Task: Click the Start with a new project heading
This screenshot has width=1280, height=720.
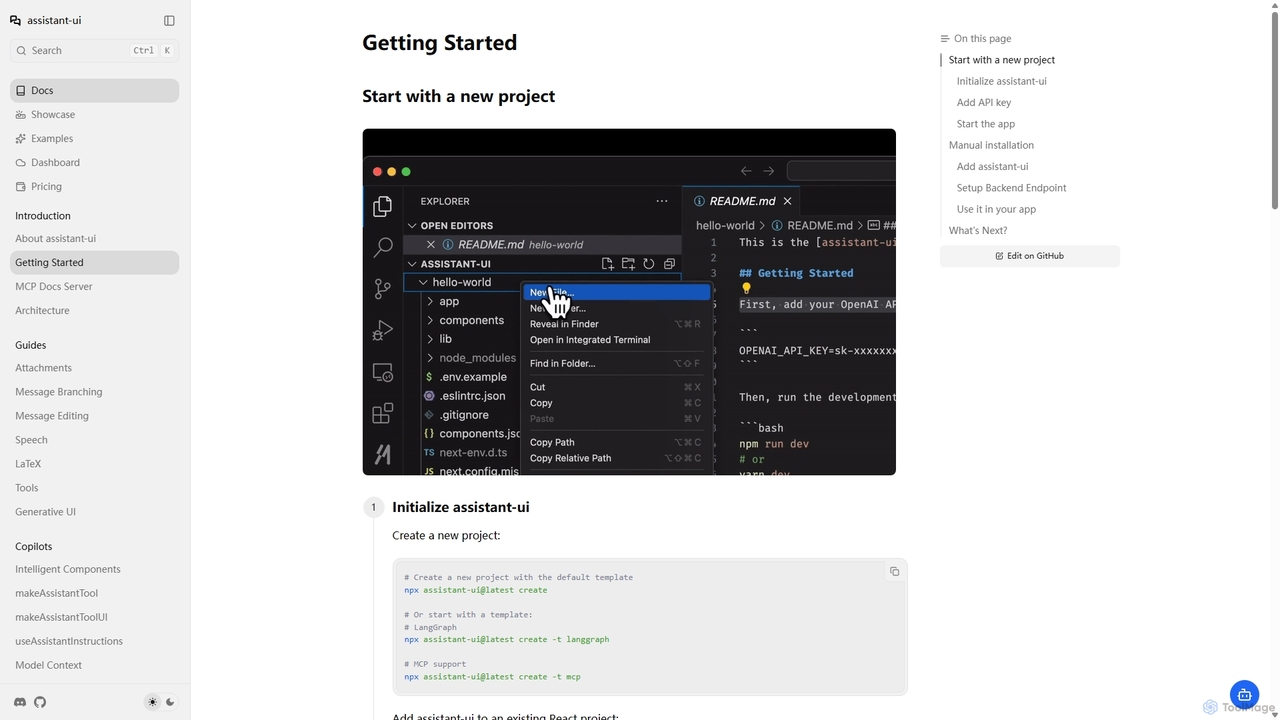Action: 459,96
